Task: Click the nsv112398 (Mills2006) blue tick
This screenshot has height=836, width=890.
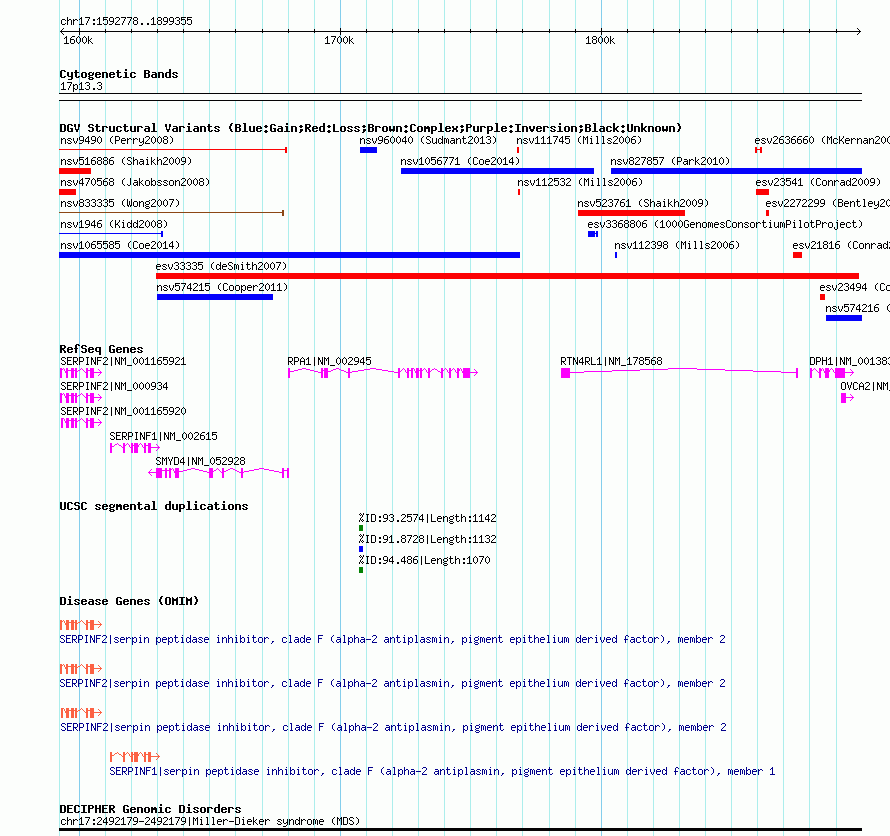Action: [x=616, y=255]
